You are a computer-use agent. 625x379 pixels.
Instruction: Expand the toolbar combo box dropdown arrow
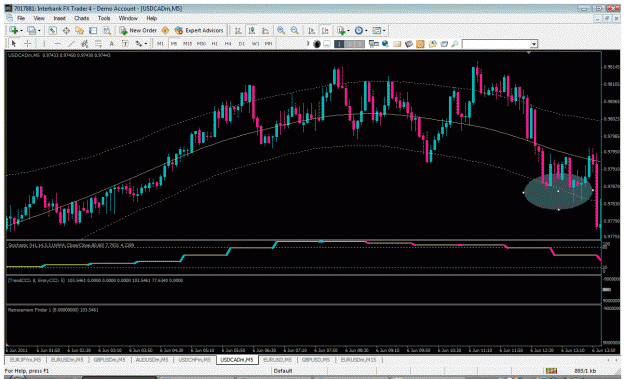point(534,44)
